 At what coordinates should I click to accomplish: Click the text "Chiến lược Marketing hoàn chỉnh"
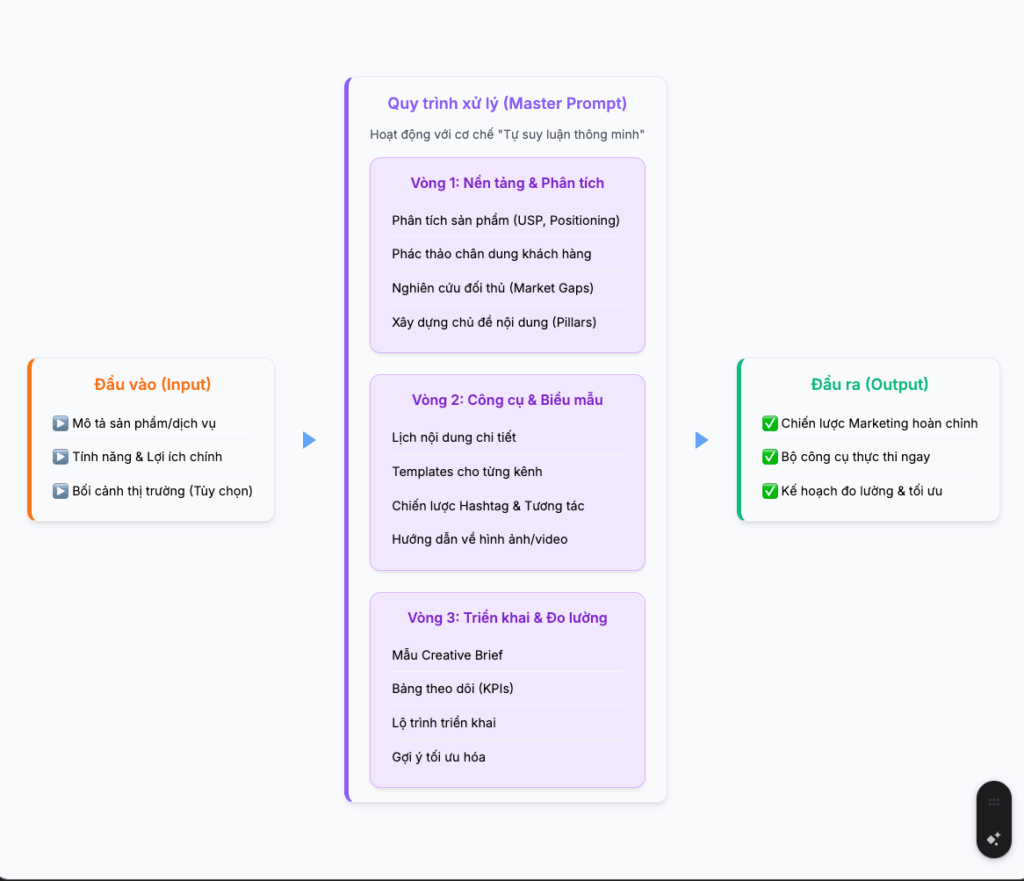[880, 423]
